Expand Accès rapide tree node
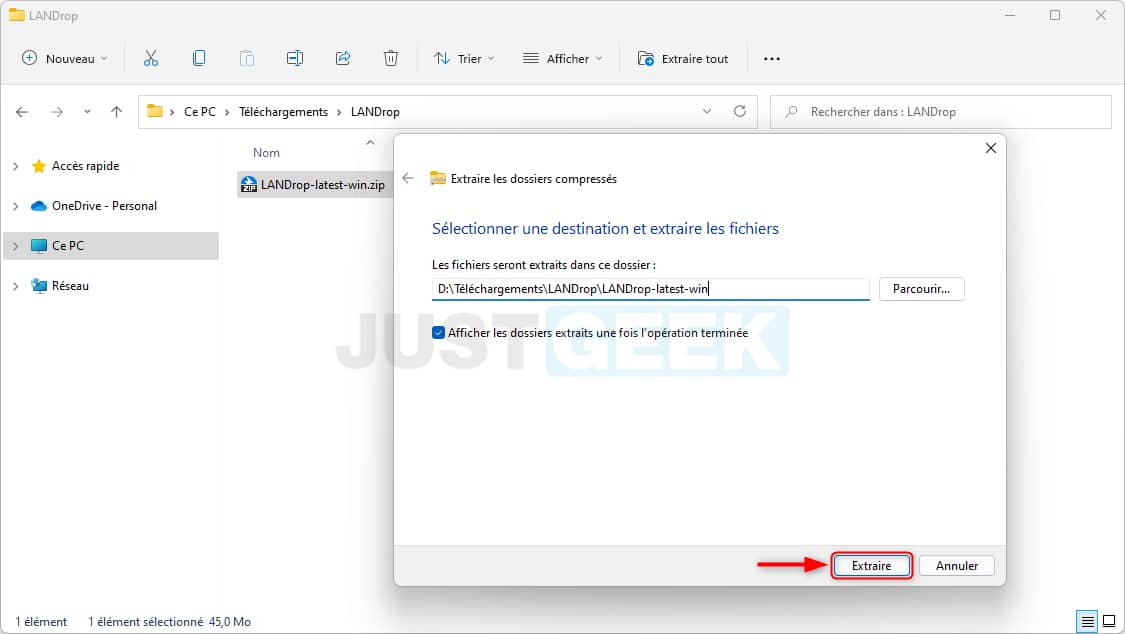1125x634 pixels. point(16,166)
